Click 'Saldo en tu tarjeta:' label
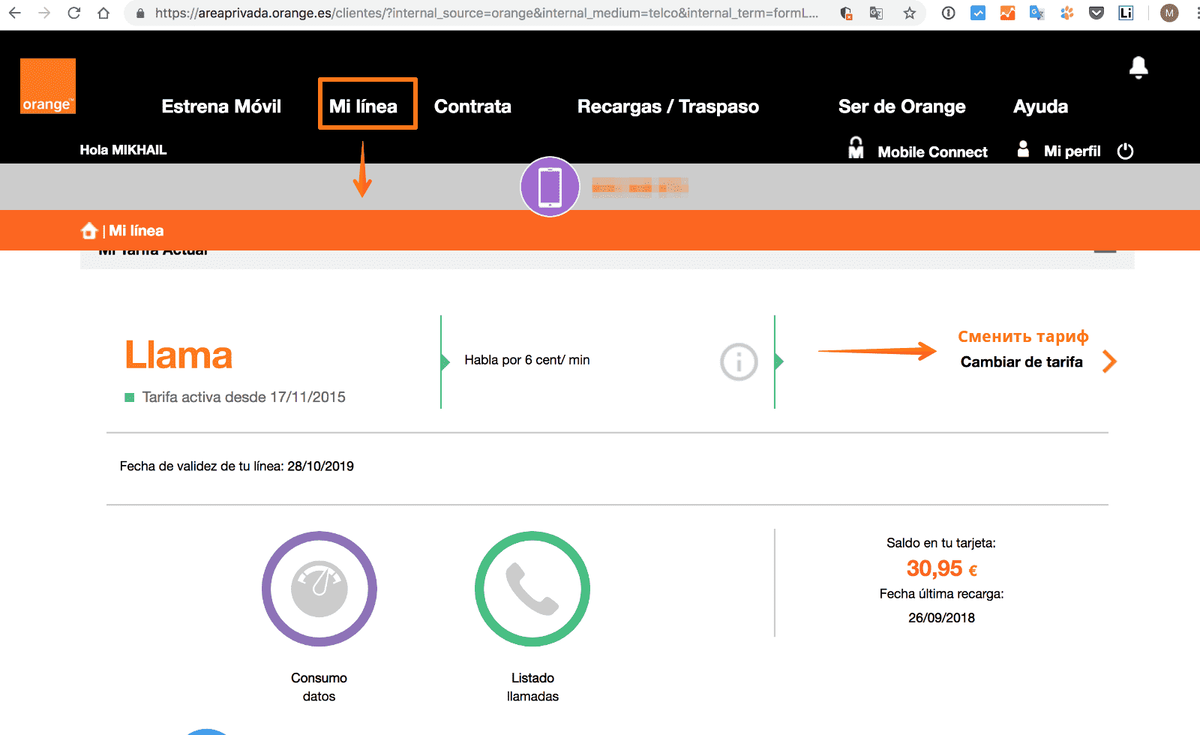This screenshot has height=735, width=1200. pyautogui.click(x=941, y=543)
